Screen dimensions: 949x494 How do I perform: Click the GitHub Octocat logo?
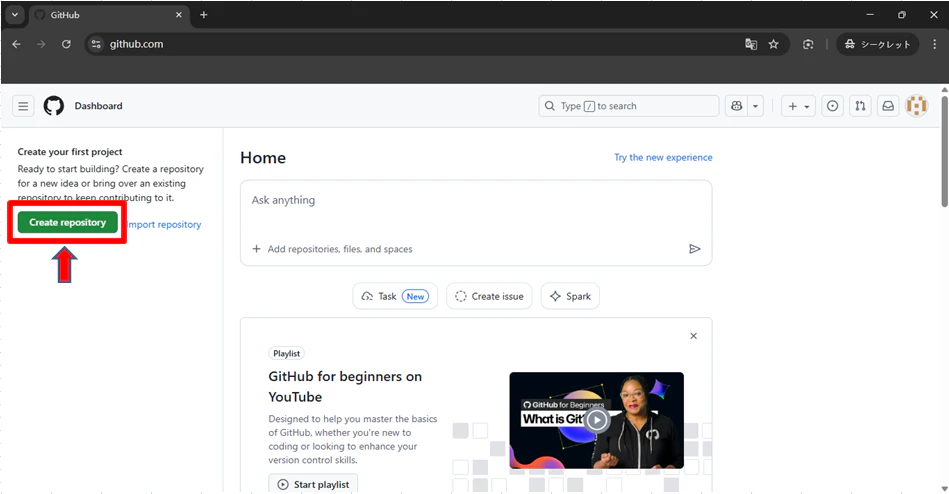coord(53,106)
